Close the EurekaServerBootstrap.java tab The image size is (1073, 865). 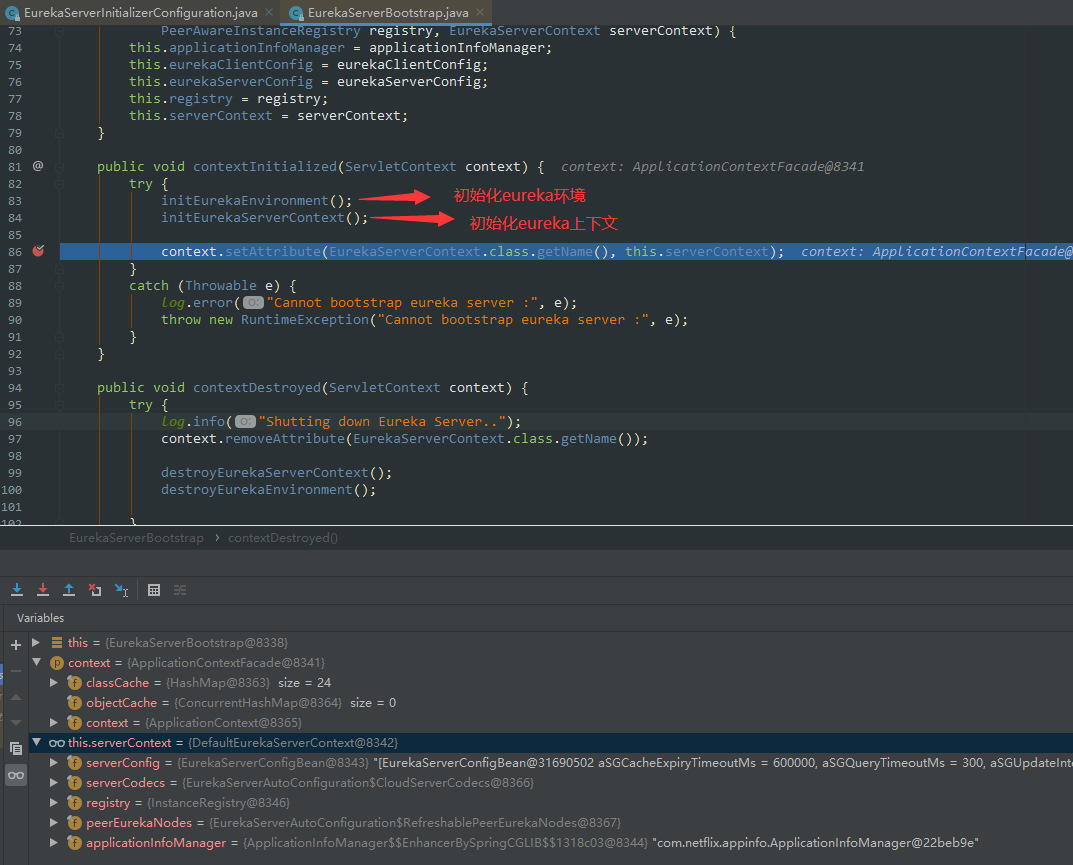(x=480, y=12)
